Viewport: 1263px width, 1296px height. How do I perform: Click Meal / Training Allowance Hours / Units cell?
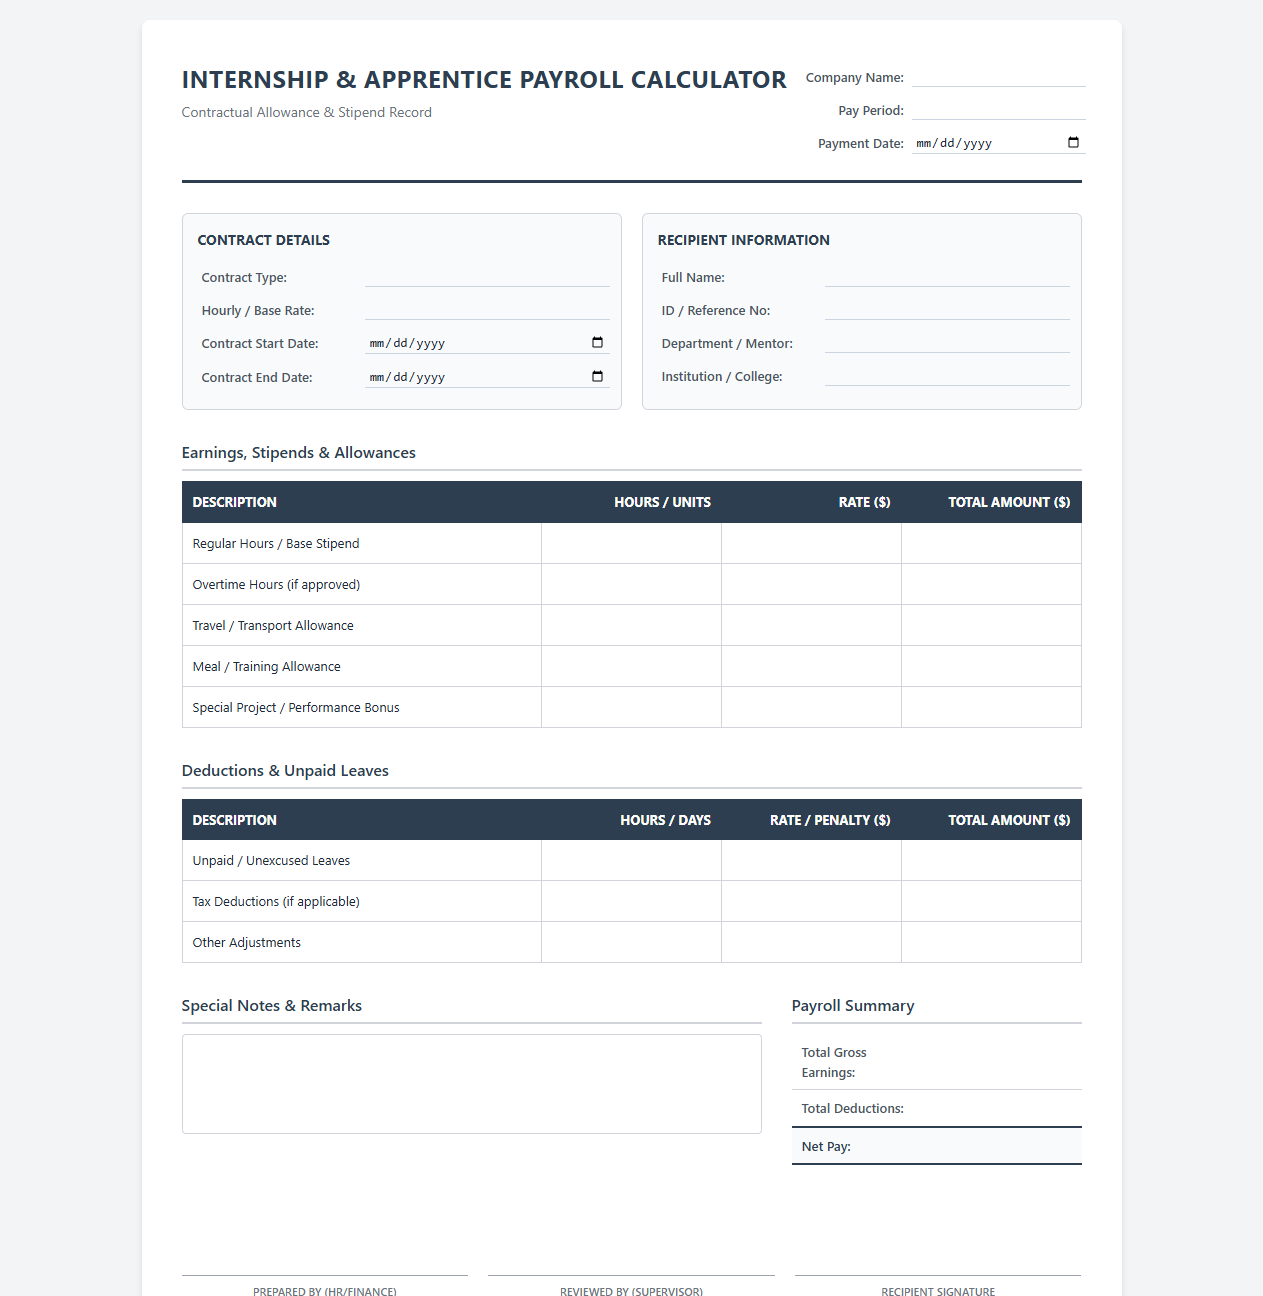tap(631, 666)
